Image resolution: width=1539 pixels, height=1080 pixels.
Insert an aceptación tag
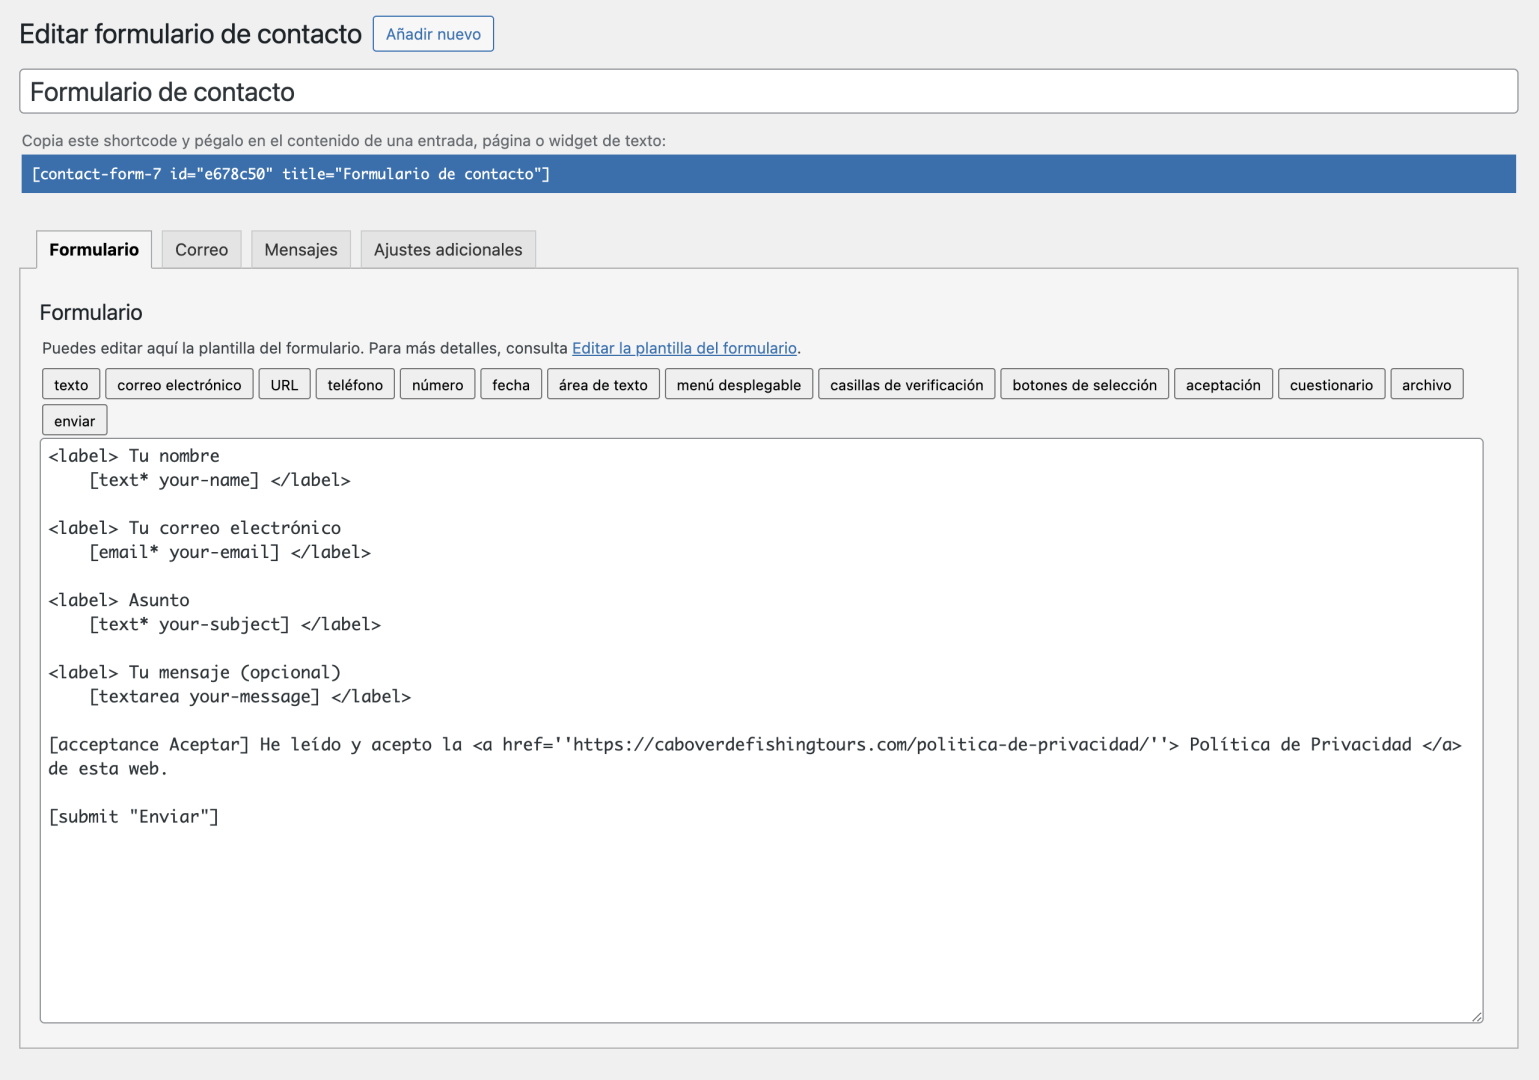[1223, 385]
